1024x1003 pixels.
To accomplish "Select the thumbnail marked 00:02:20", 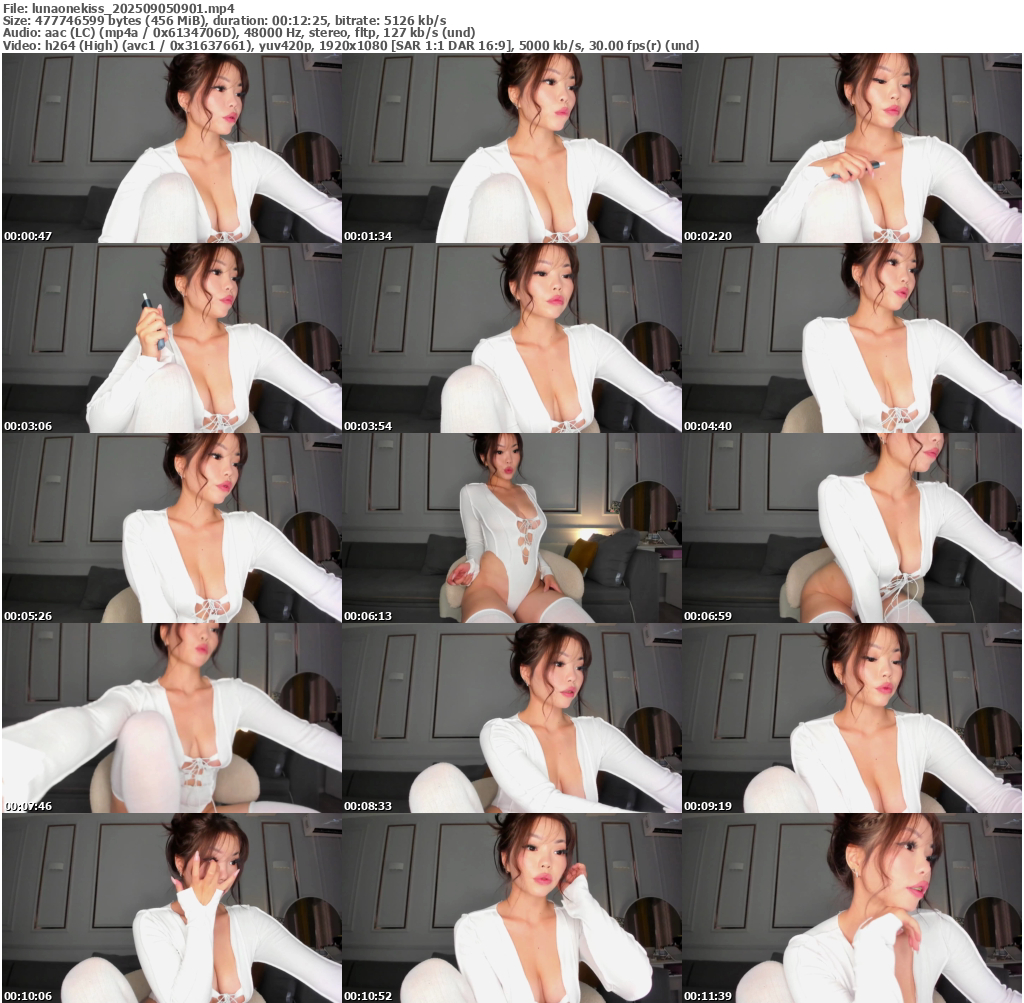I will 852,148.
